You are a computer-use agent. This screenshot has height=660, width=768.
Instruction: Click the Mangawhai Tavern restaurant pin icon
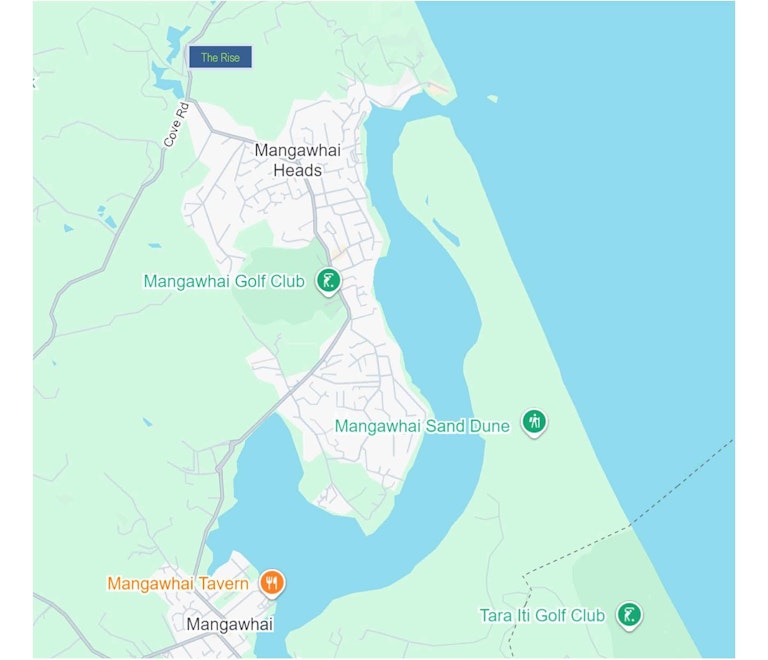coord(272,584)
